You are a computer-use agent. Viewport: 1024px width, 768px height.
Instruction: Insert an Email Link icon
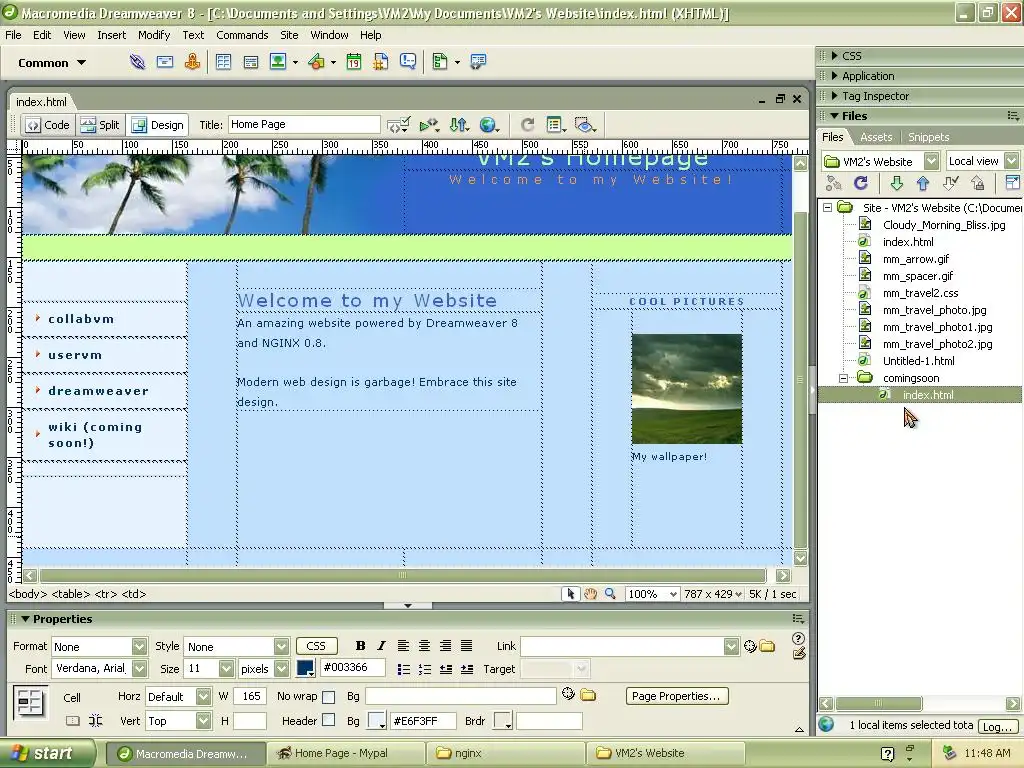[165, 62]
